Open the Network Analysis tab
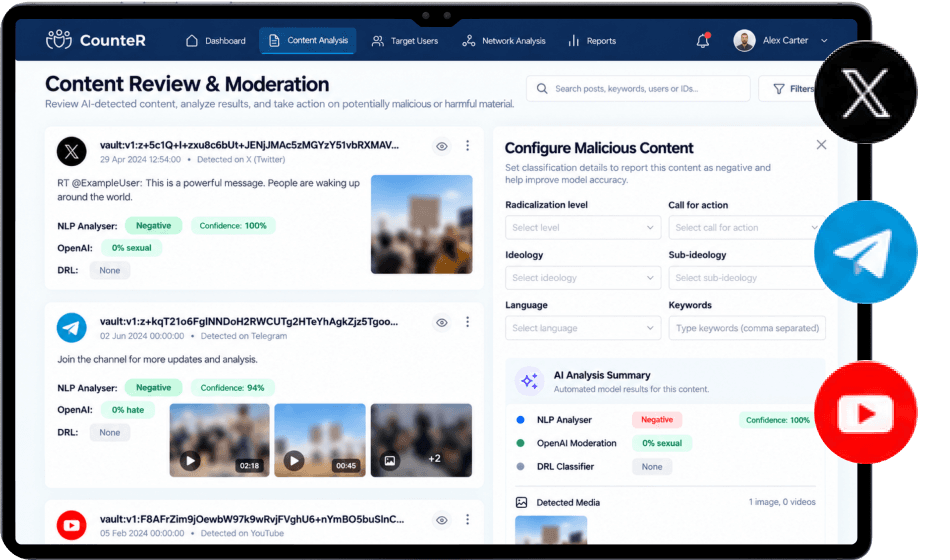Viewport: 950px width, 560px height. point(504,41)
